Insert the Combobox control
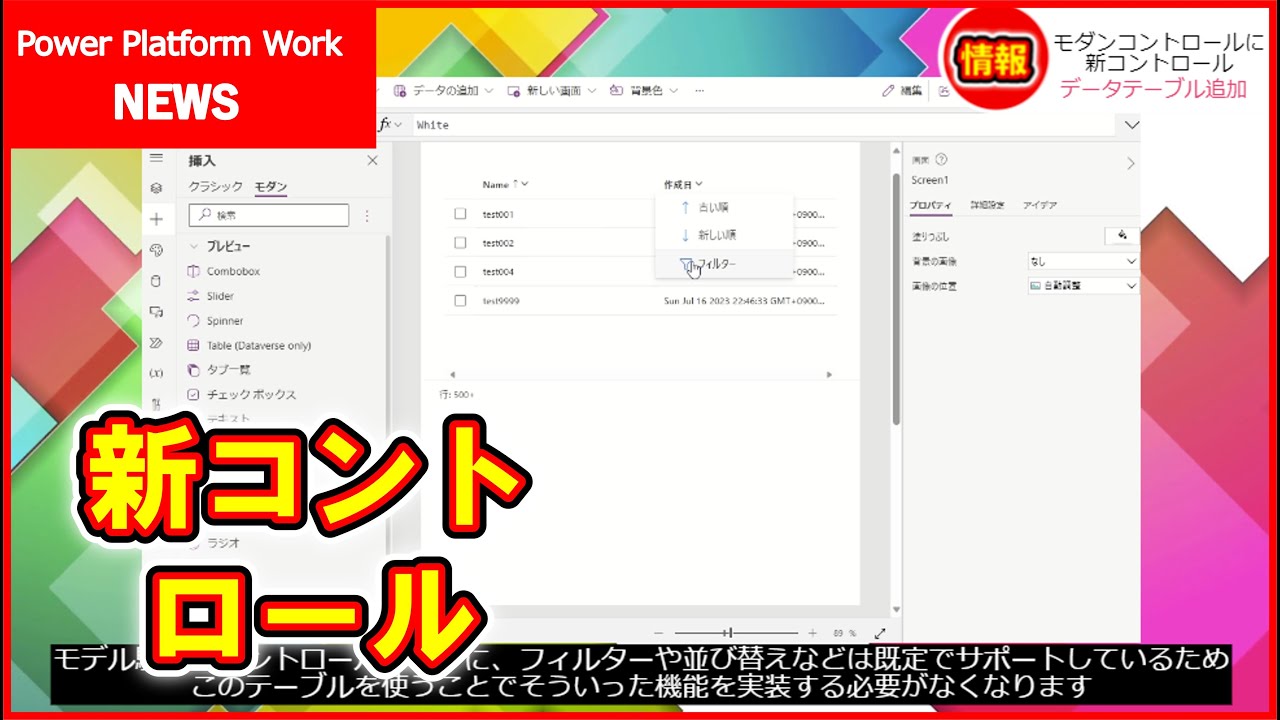Viewport: 1280px width, 720px height. [233, 271]
